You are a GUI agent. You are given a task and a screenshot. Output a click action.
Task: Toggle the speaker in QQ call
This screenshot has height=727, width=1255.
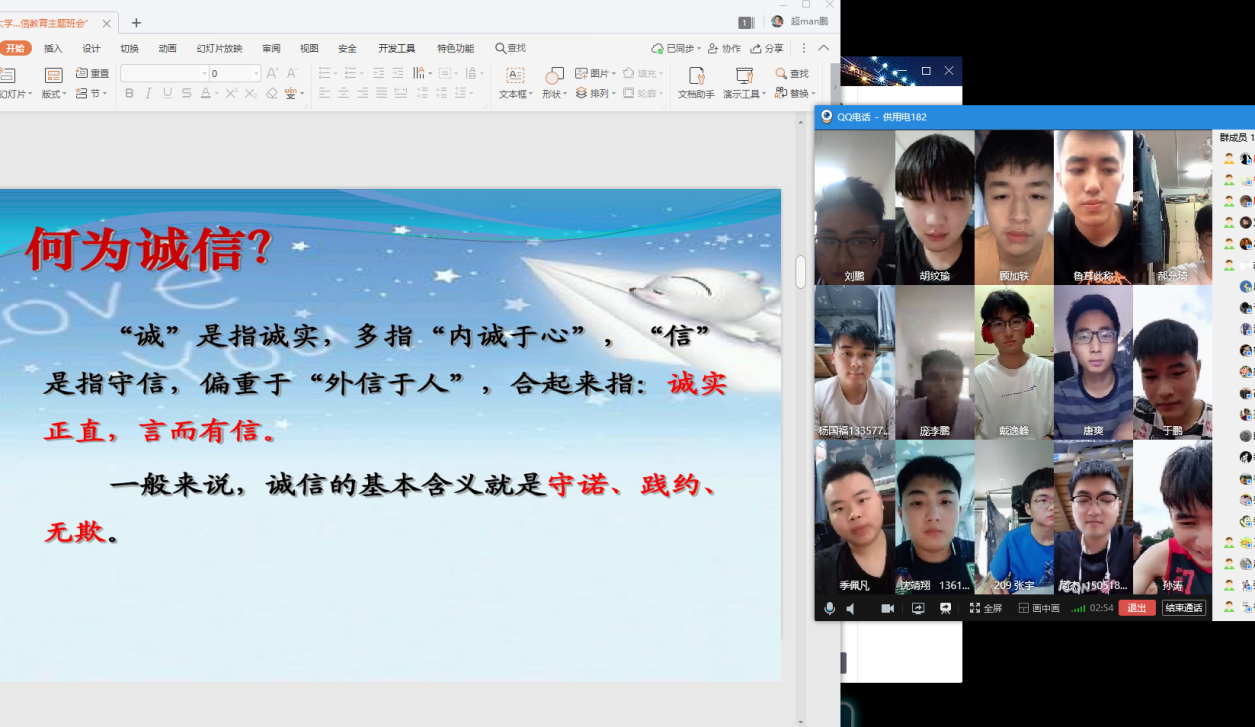[851, 608]
